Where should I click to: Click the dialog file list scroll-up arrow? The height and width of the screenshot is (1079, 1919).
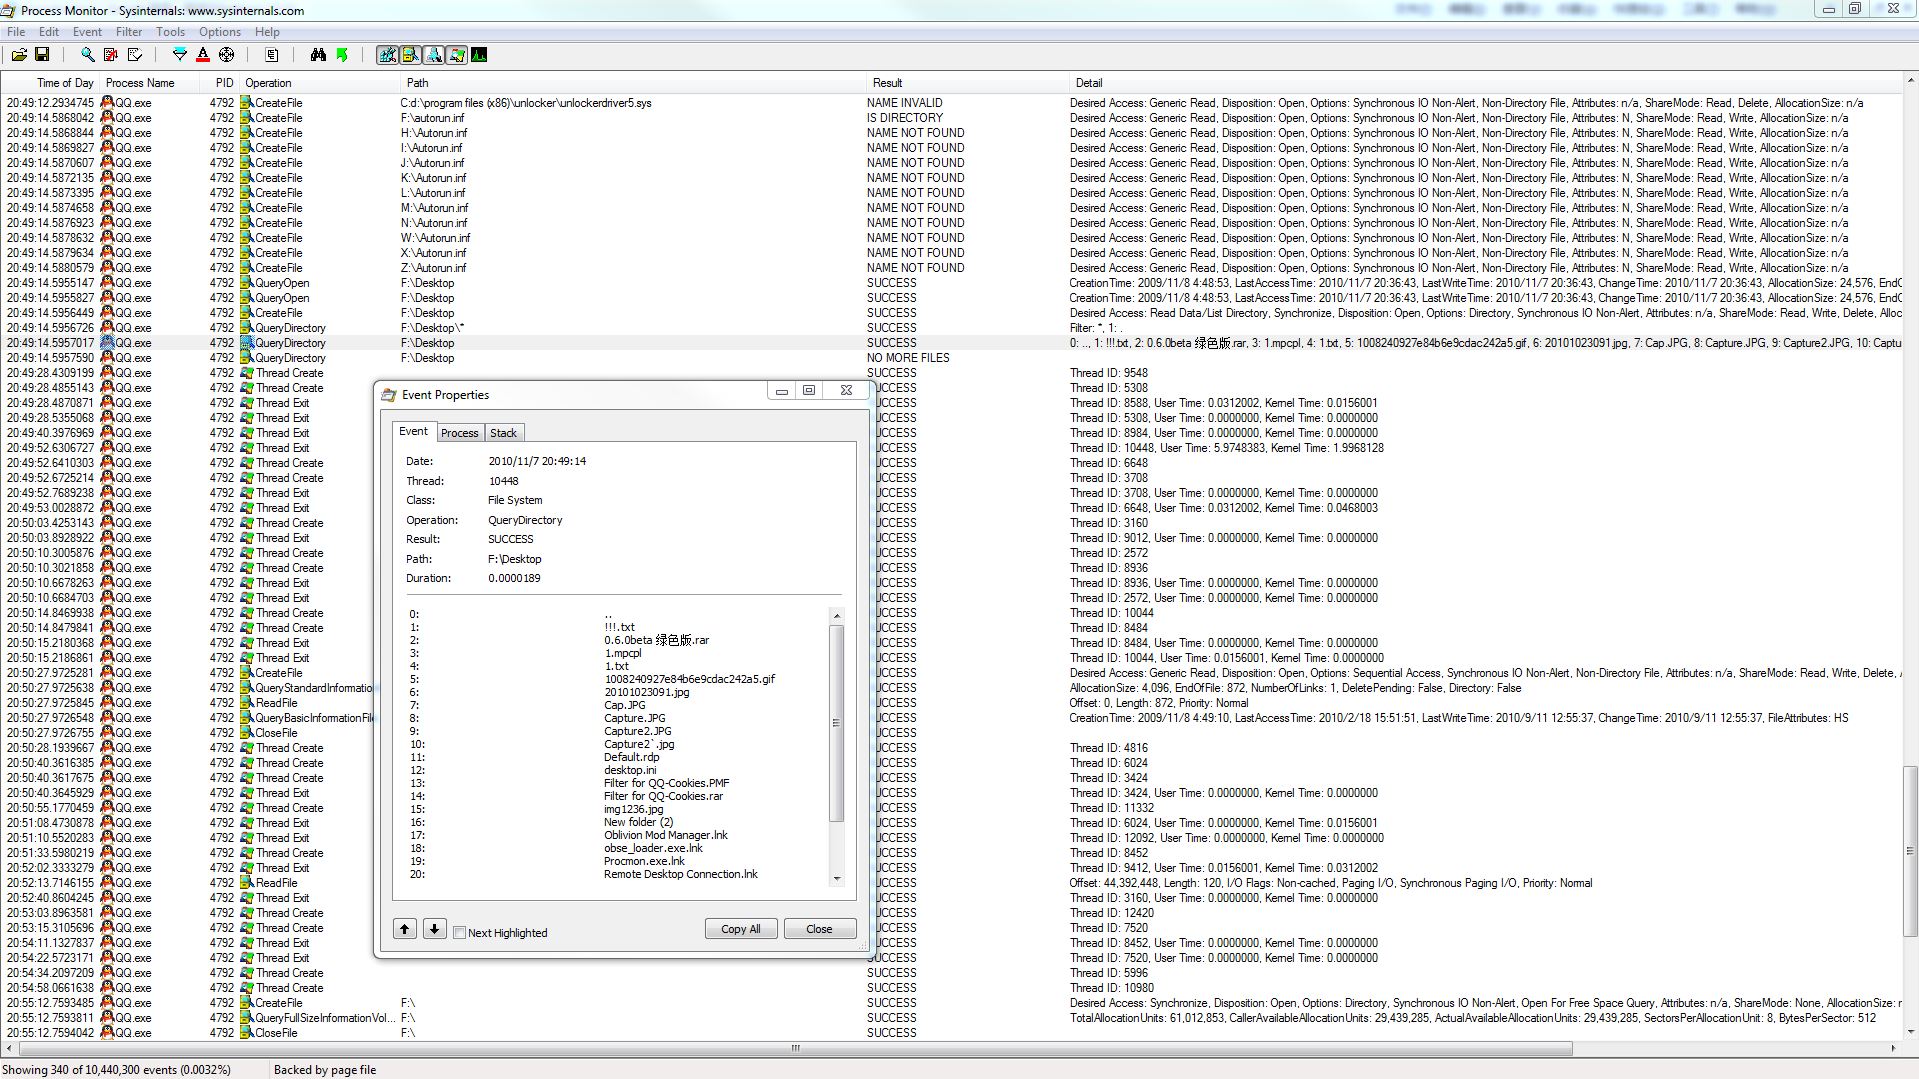click(837, 615)
